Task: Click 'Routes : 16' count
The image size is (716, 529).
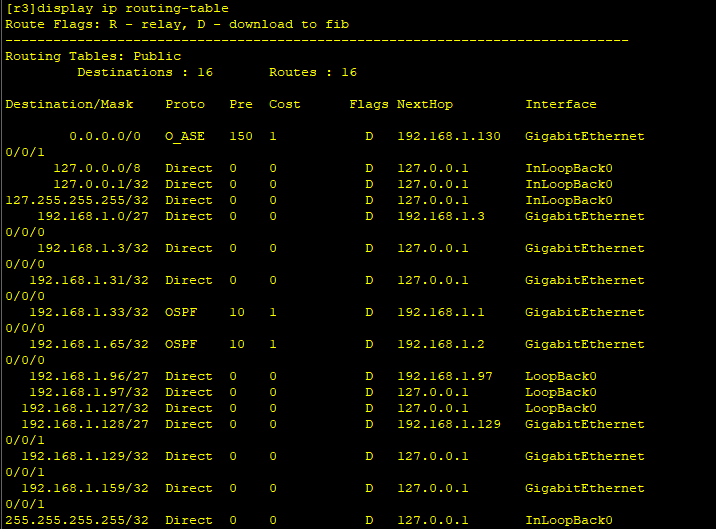Action: tap(313, 72)
